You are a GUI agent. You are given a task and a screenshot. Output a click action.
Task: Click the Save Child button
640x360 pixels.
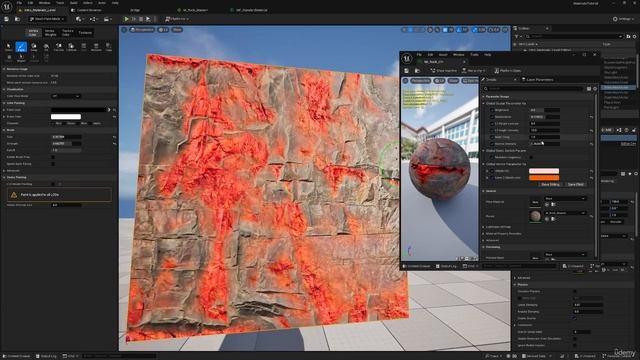click(x=575, y=184)
